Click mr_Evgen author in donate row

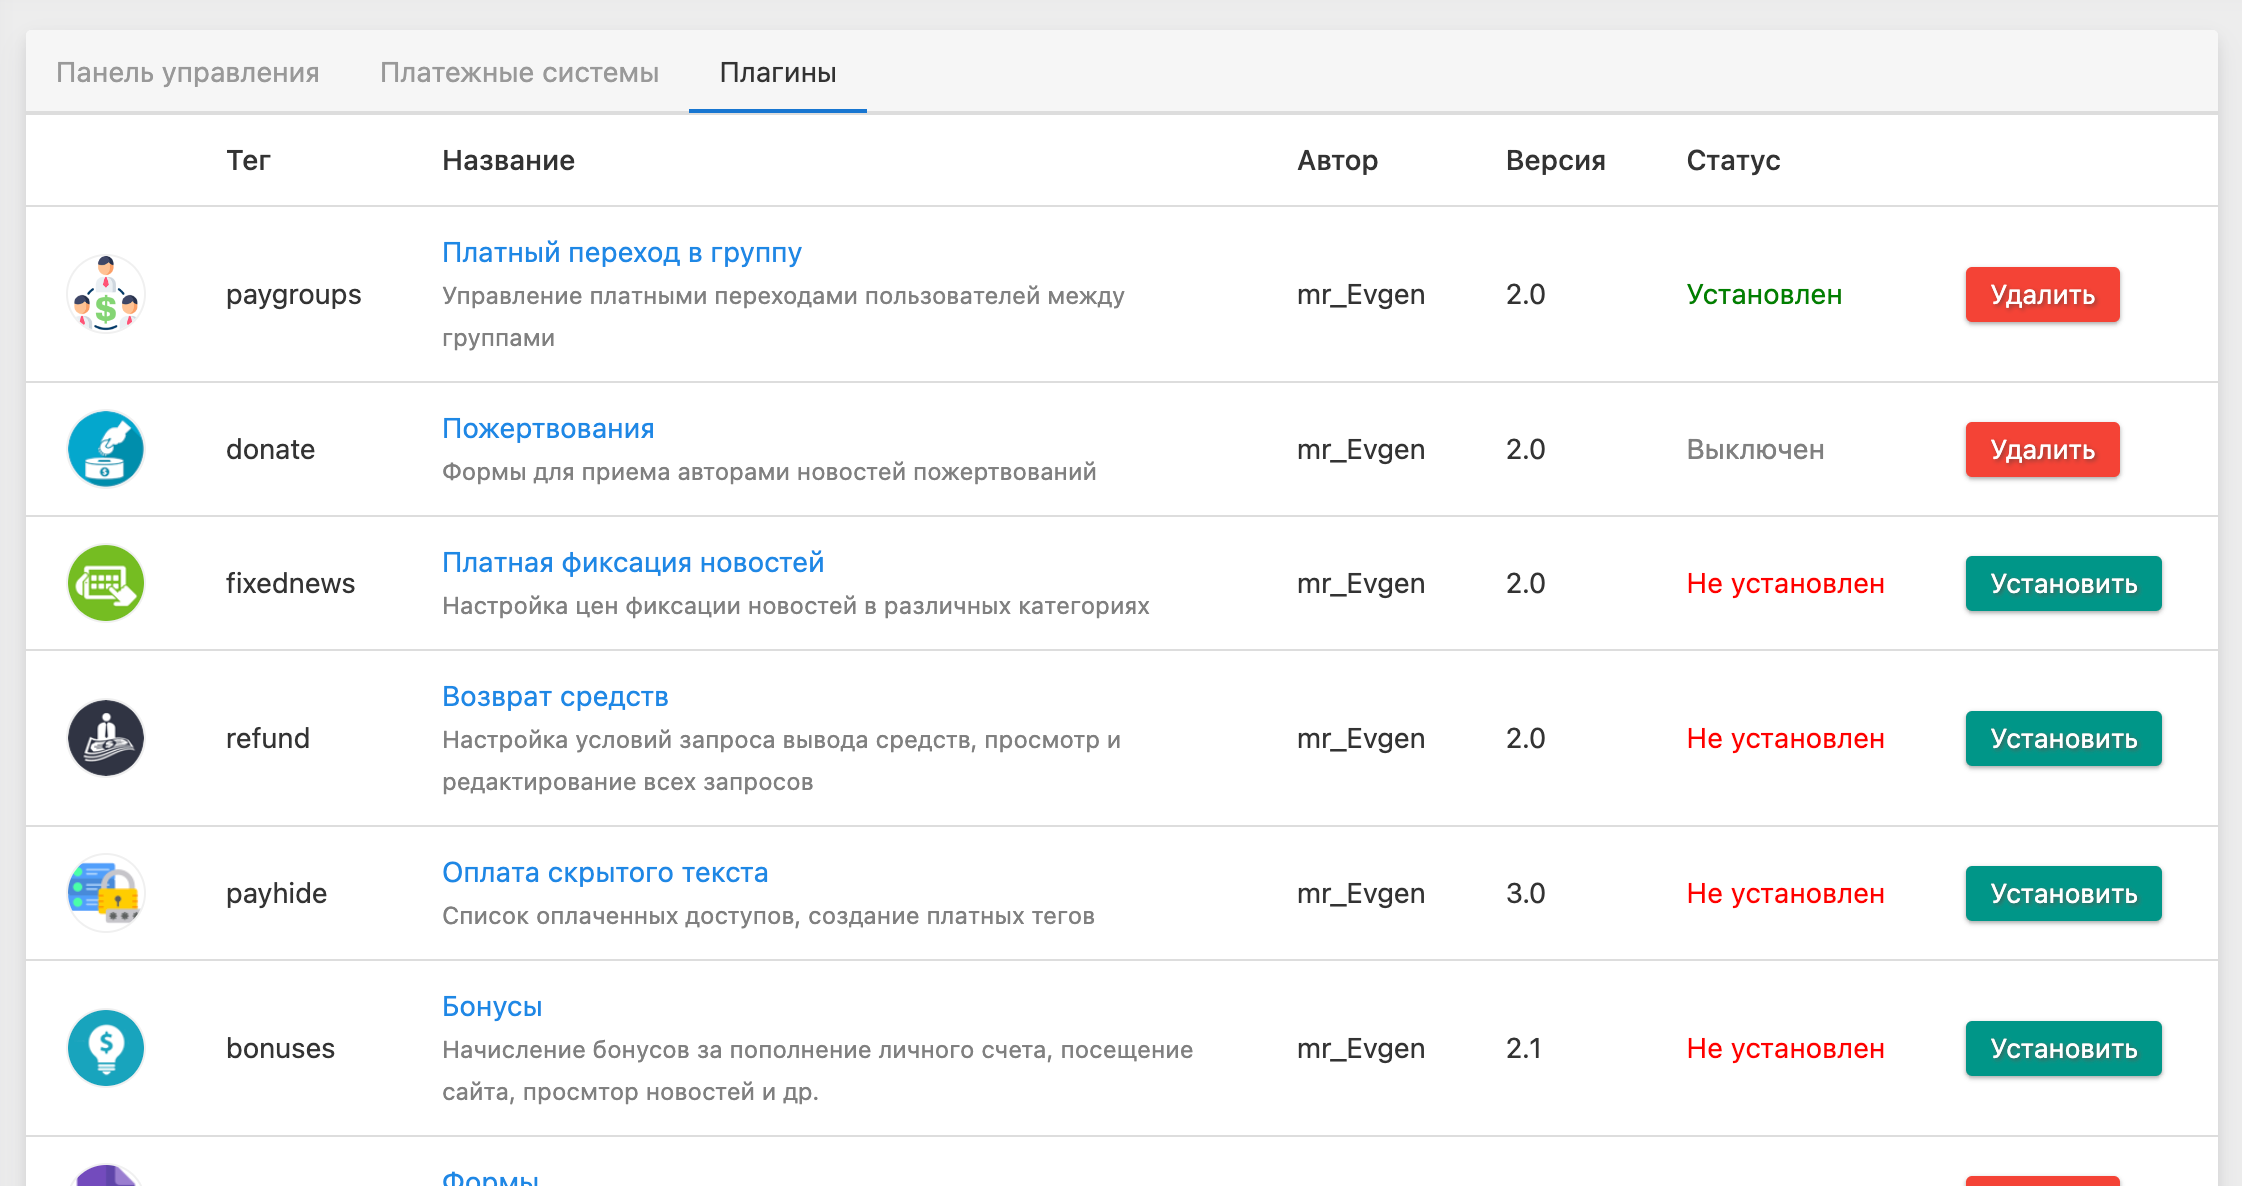[1360, 450]
